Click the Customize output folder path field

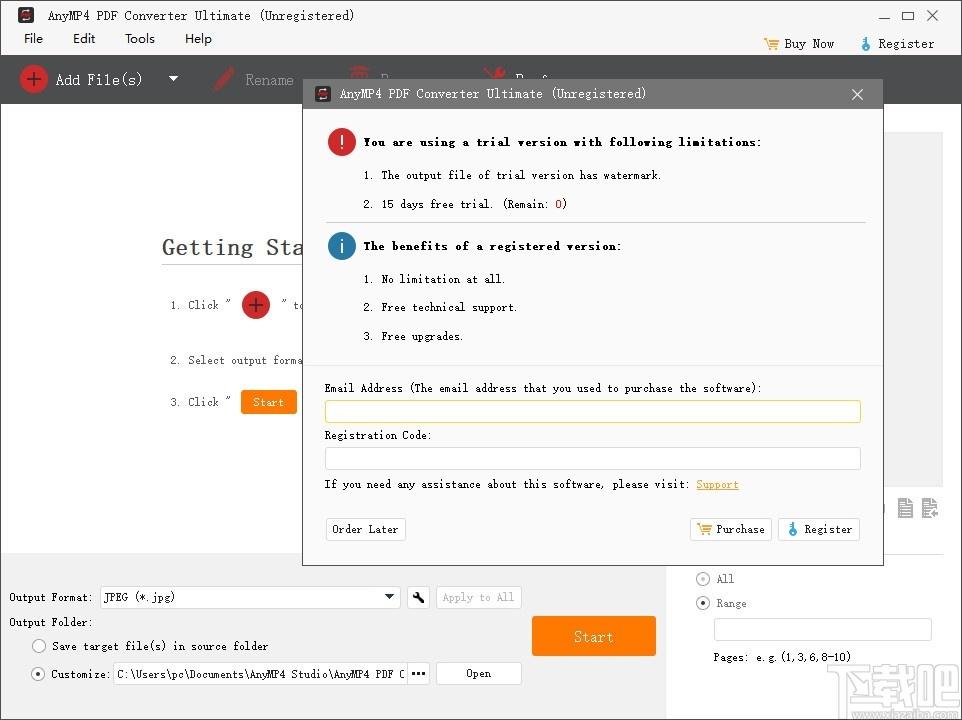pyautogui.click(x=261, y=674)
